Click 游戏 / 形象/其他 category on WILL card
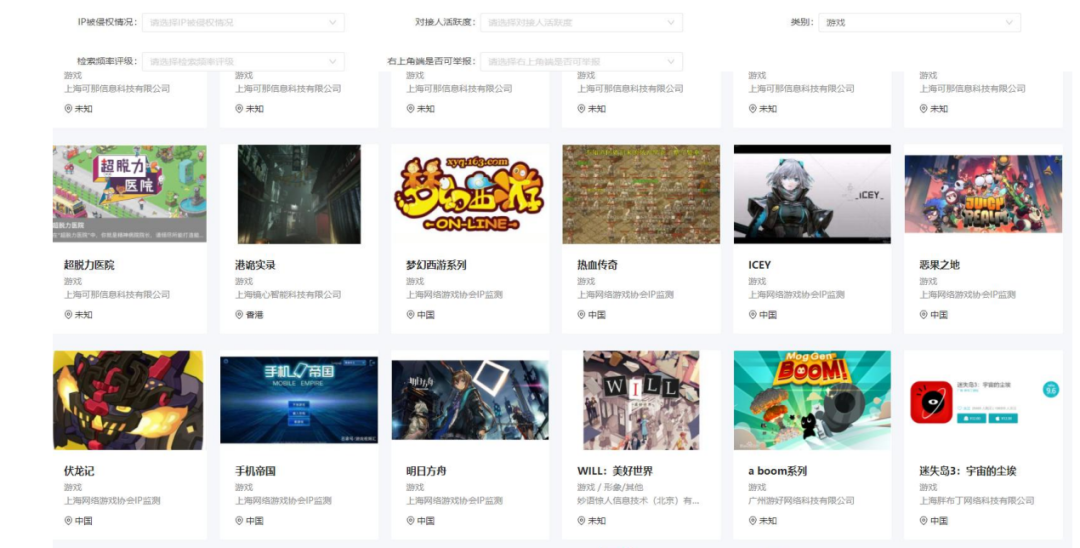 [x=610, y=487]
